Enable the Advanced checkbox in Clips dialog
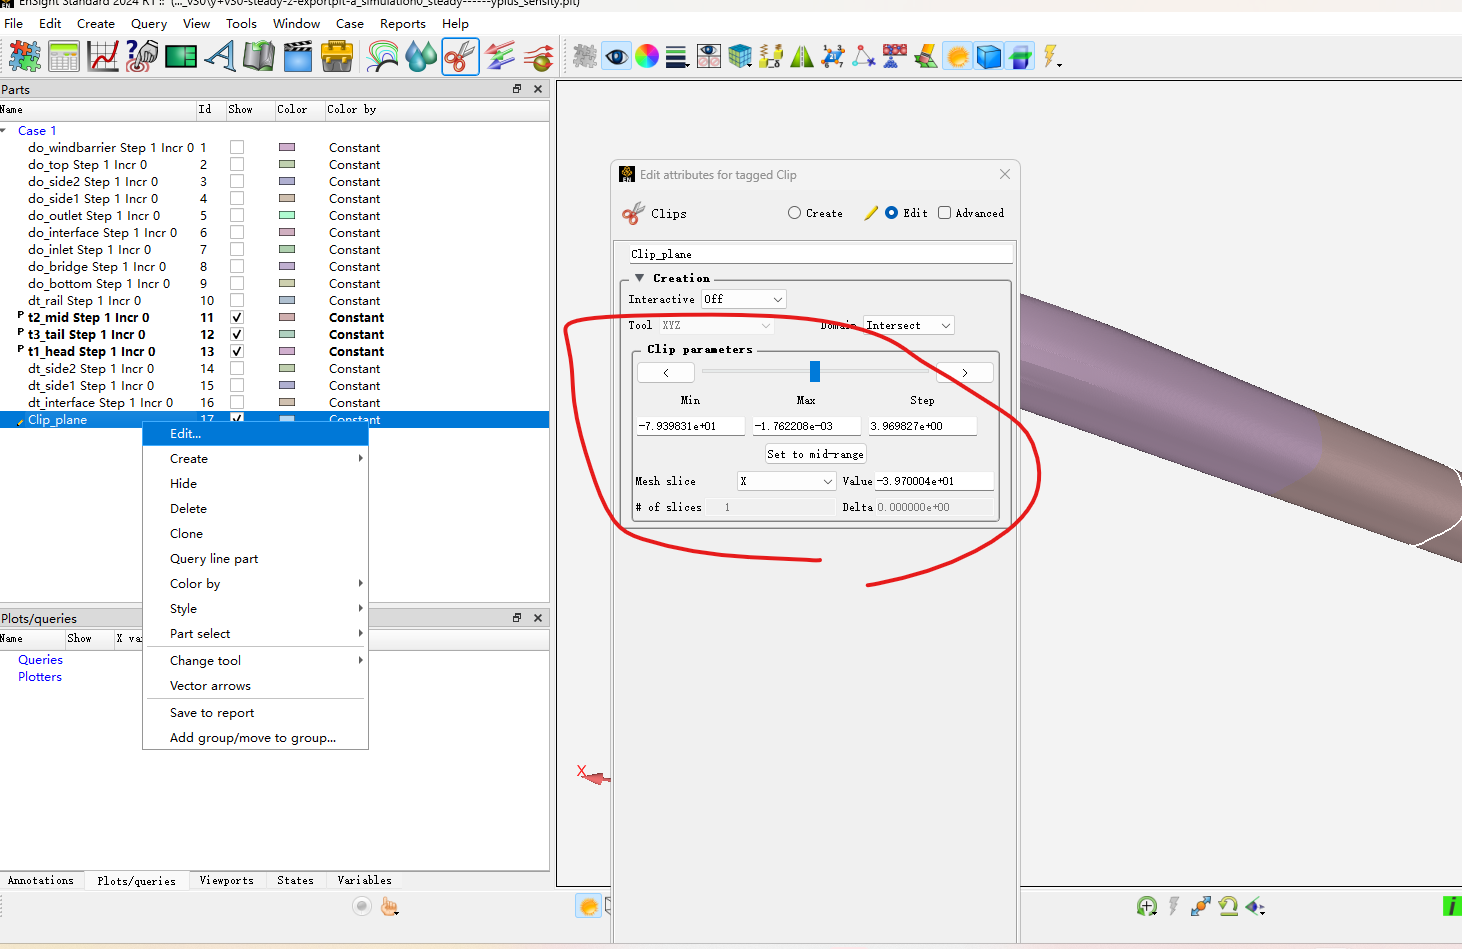 (944, 213)
